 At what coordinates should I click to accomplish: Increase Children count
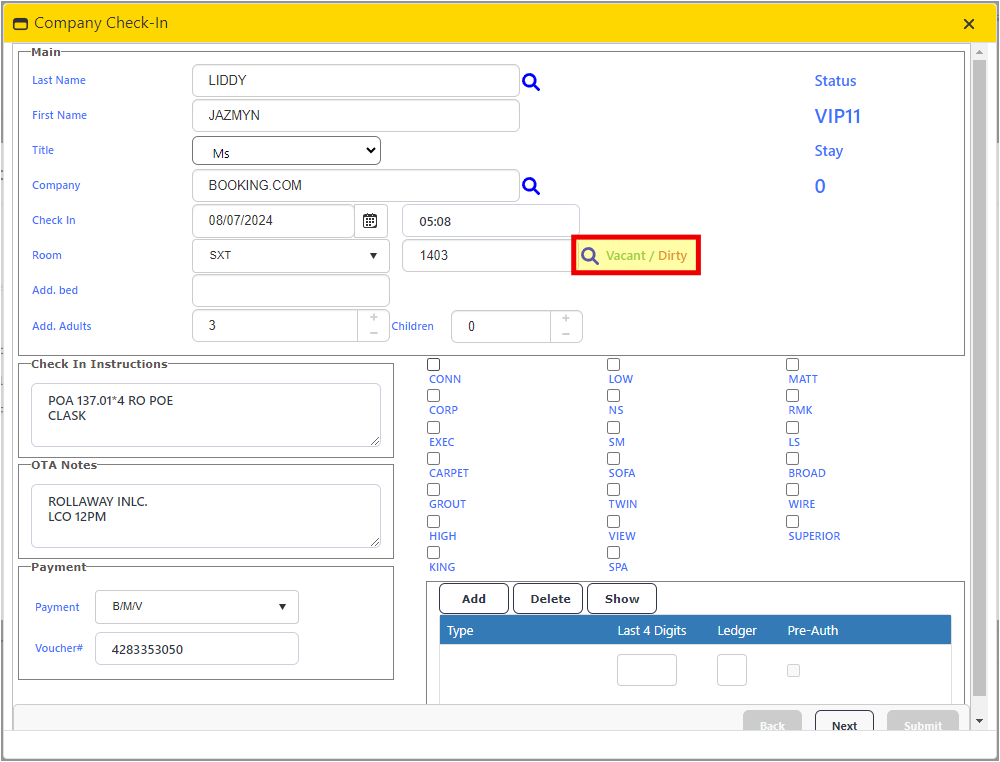[x=566, y=318]
